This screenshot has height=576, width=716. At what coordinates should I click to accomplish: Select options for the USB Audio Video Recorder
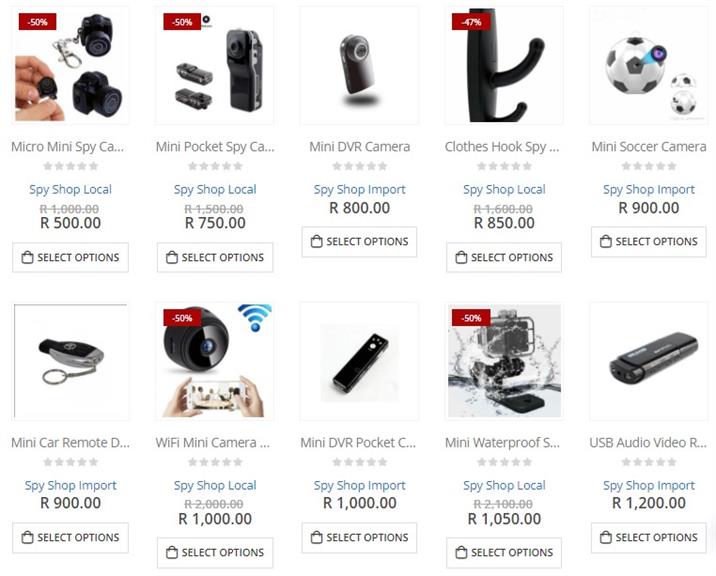click(649, 538)
